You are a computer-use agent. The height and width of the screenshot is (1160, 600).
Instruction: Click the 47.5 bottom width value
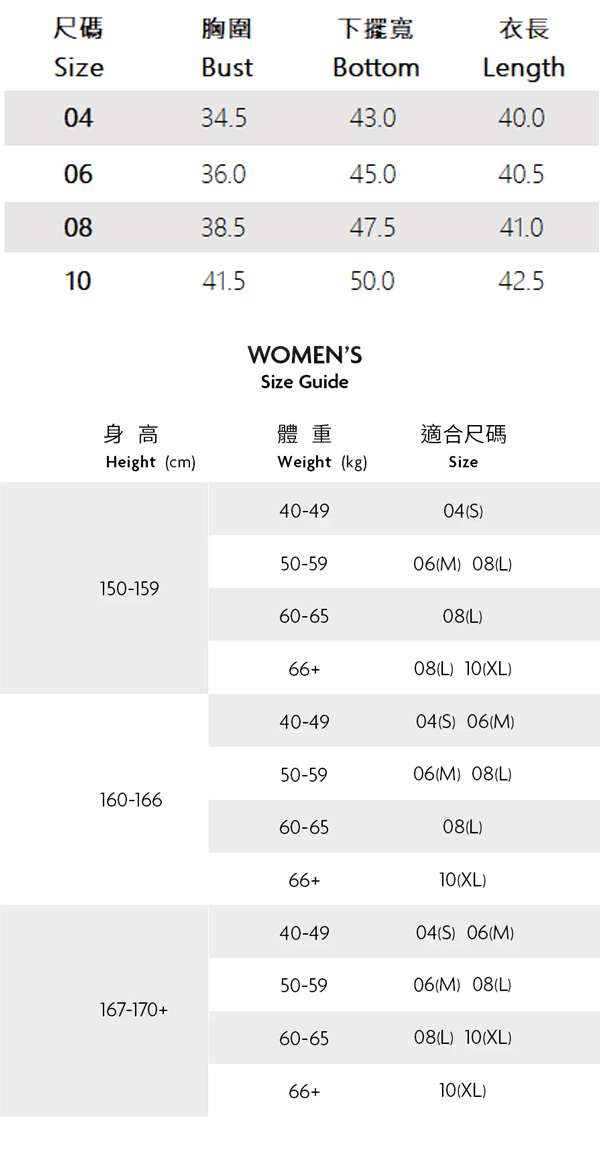(372, 228)
